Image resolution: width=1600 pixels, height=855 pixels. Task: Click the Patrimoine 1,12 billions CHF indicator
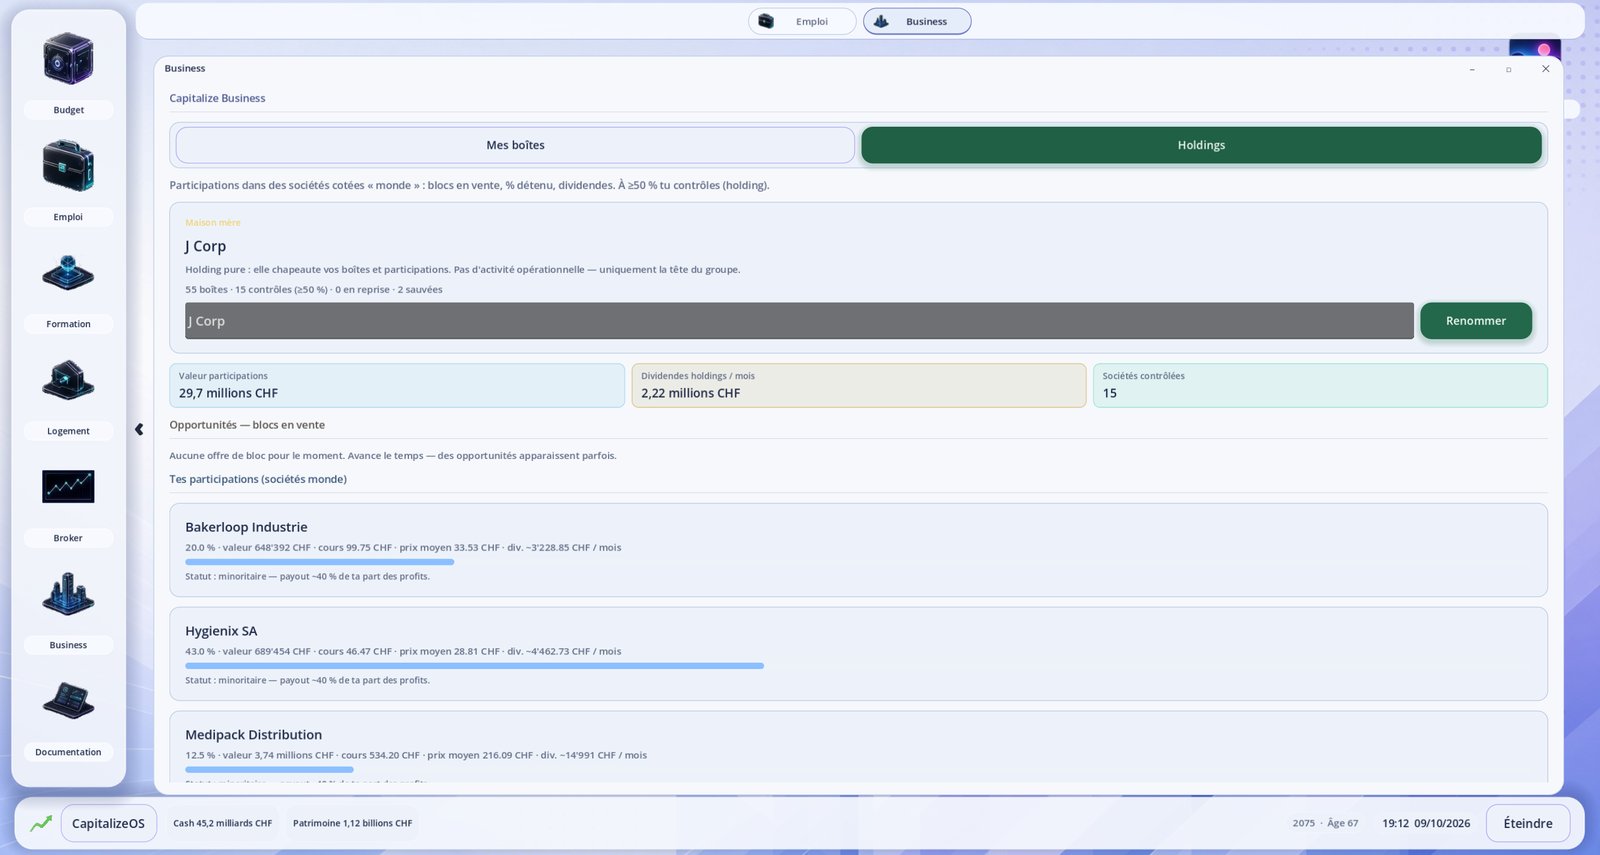tap(353, 823)
